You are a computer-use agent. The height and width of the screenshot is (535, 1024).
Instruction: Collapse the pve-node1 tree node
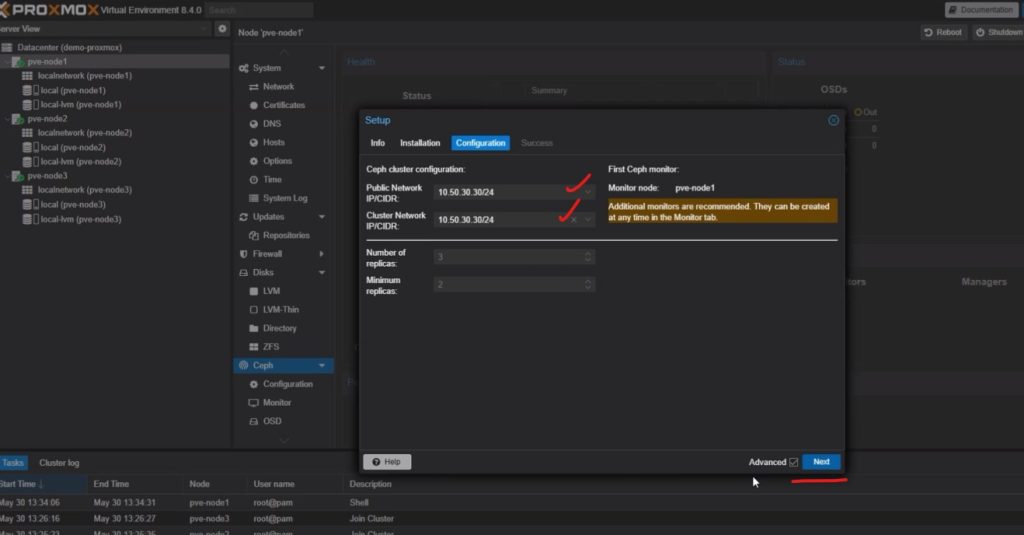[7, 62]
